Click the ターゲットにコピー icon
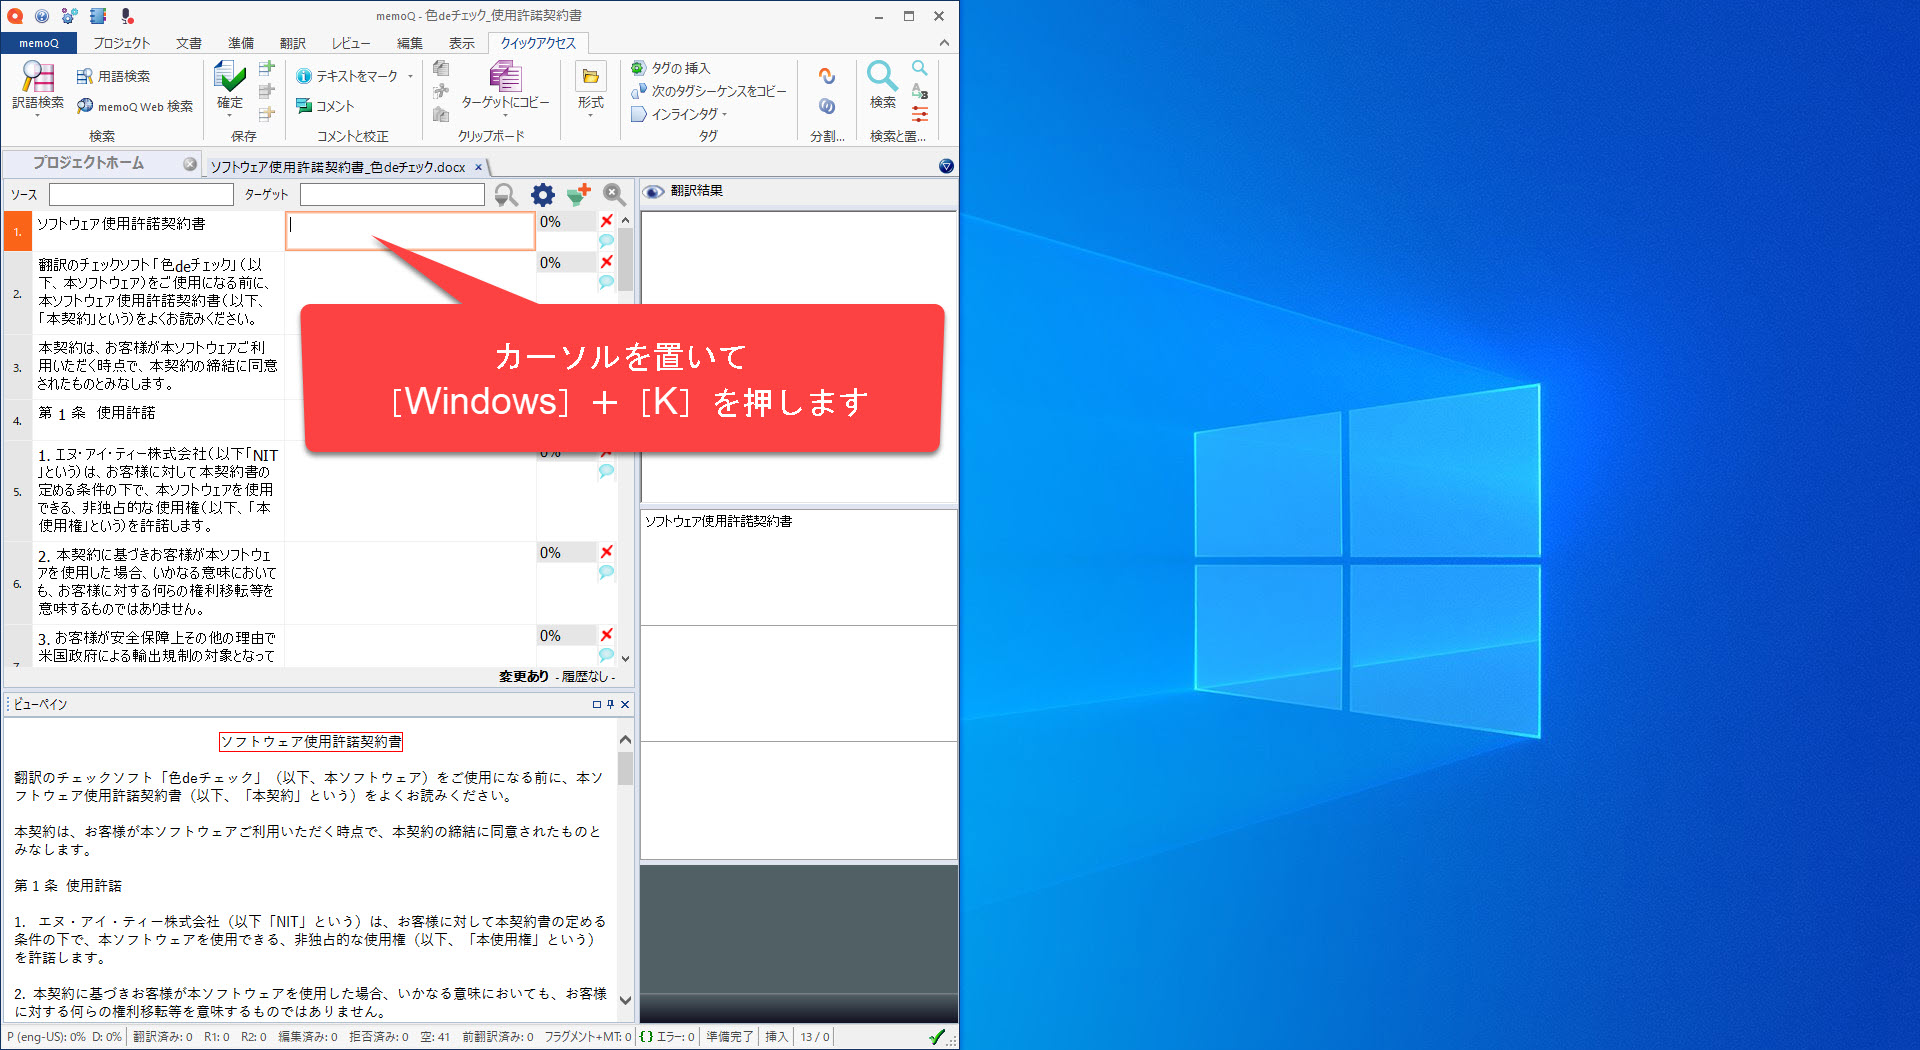Viewport: 1920px width, 1050px height. pyautogui.click(x=504, y=77)
